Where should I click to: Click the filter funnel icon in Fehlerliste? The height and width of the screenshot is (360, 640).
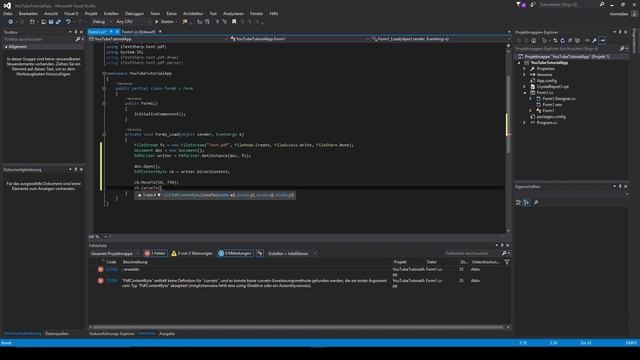(507, 262)
